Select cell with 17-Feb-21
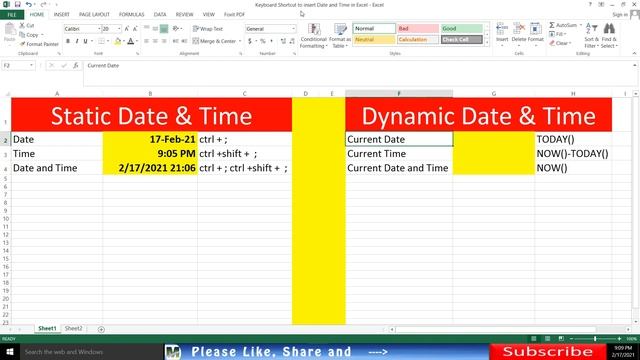This screenshot has width=640, height=360. pyautogui.click(x=150, y=139)
